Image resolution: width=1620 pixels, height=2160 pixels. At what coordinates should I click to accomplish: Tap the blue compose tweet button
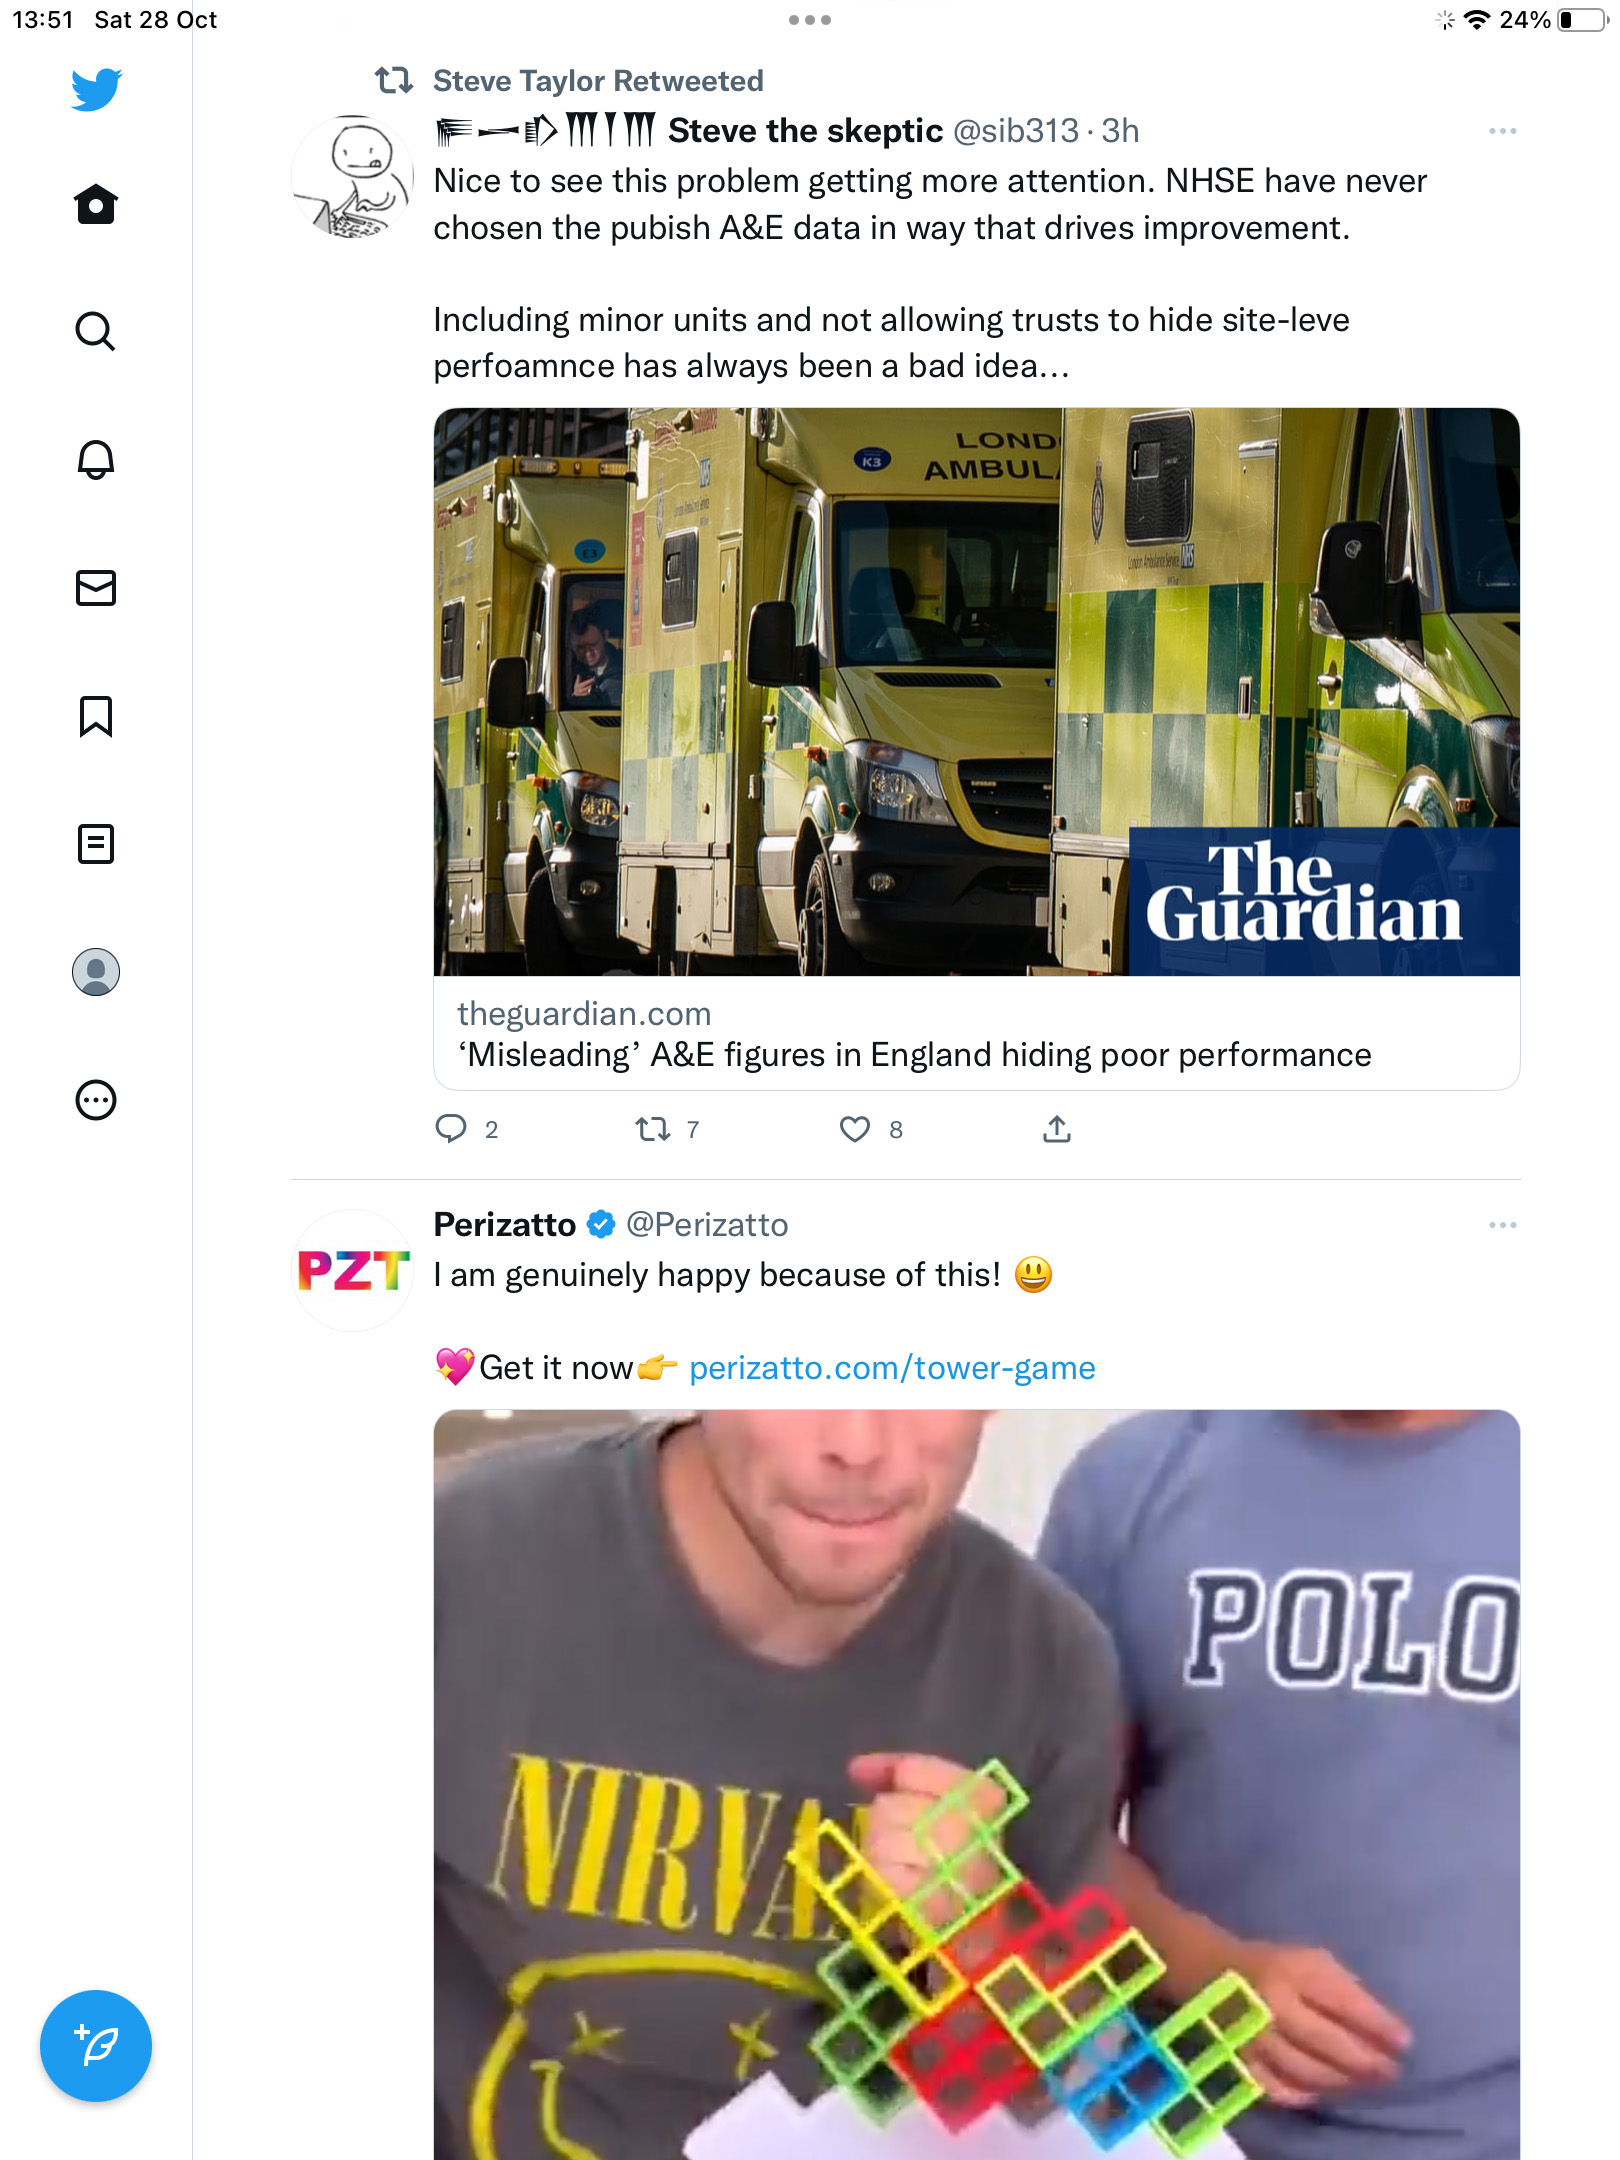click(96, 2046)
